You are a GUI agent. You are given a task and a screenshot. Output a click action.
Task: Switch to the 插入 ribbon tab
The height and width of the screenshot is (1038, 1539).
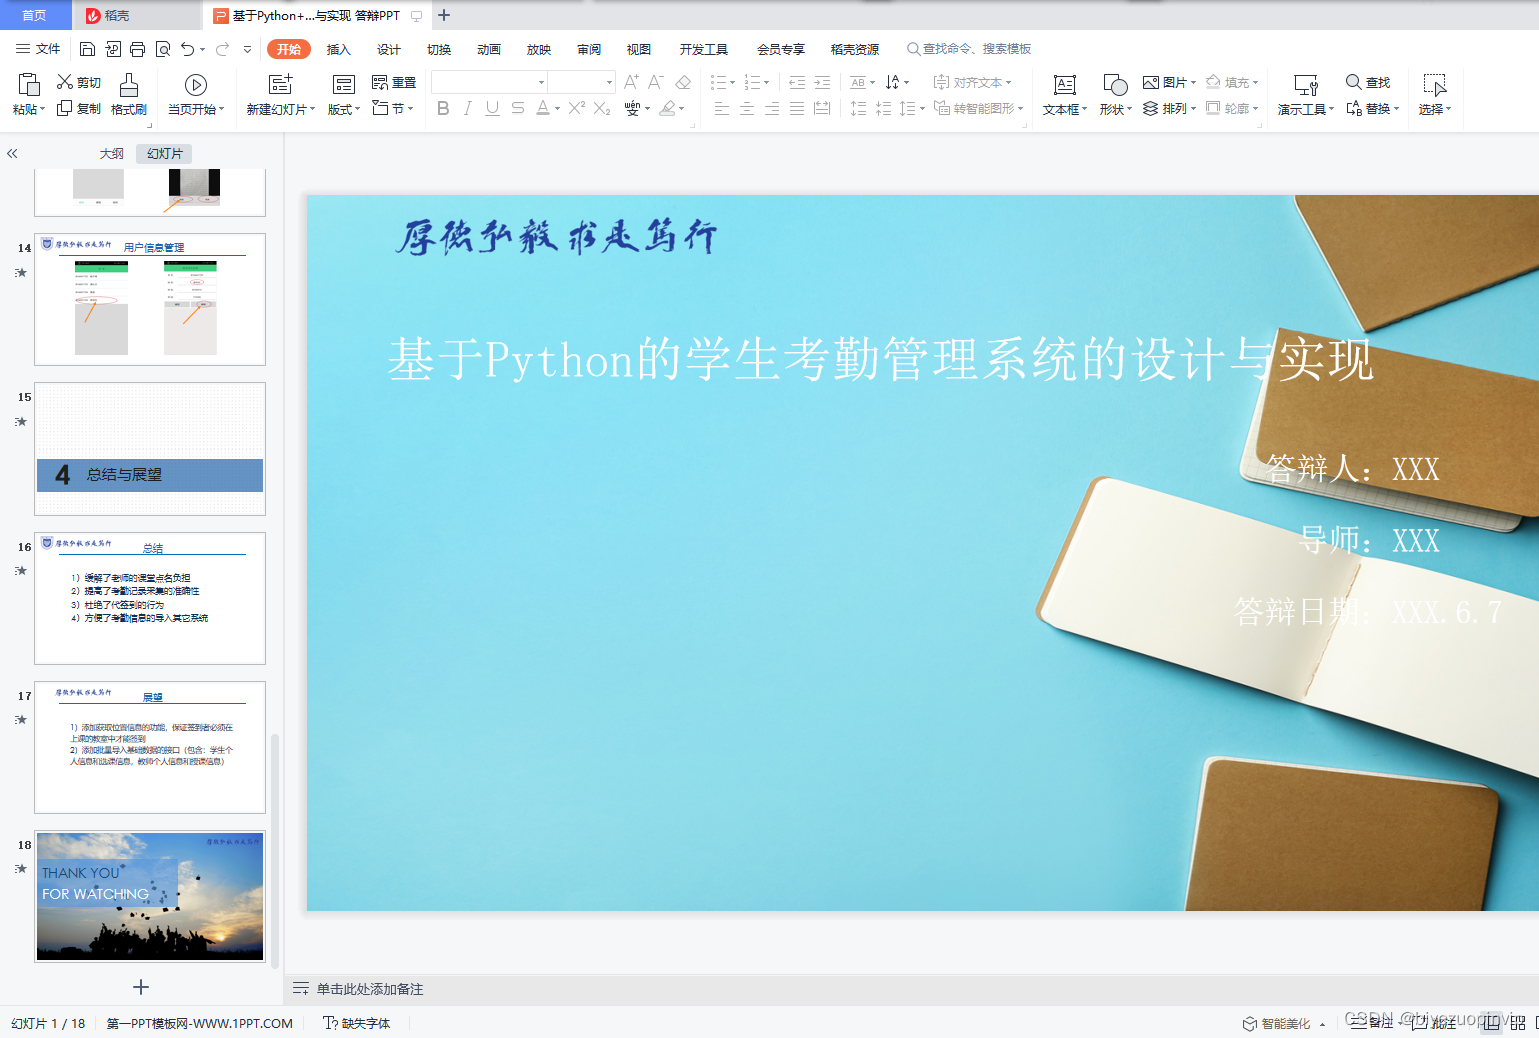point(338,48)
